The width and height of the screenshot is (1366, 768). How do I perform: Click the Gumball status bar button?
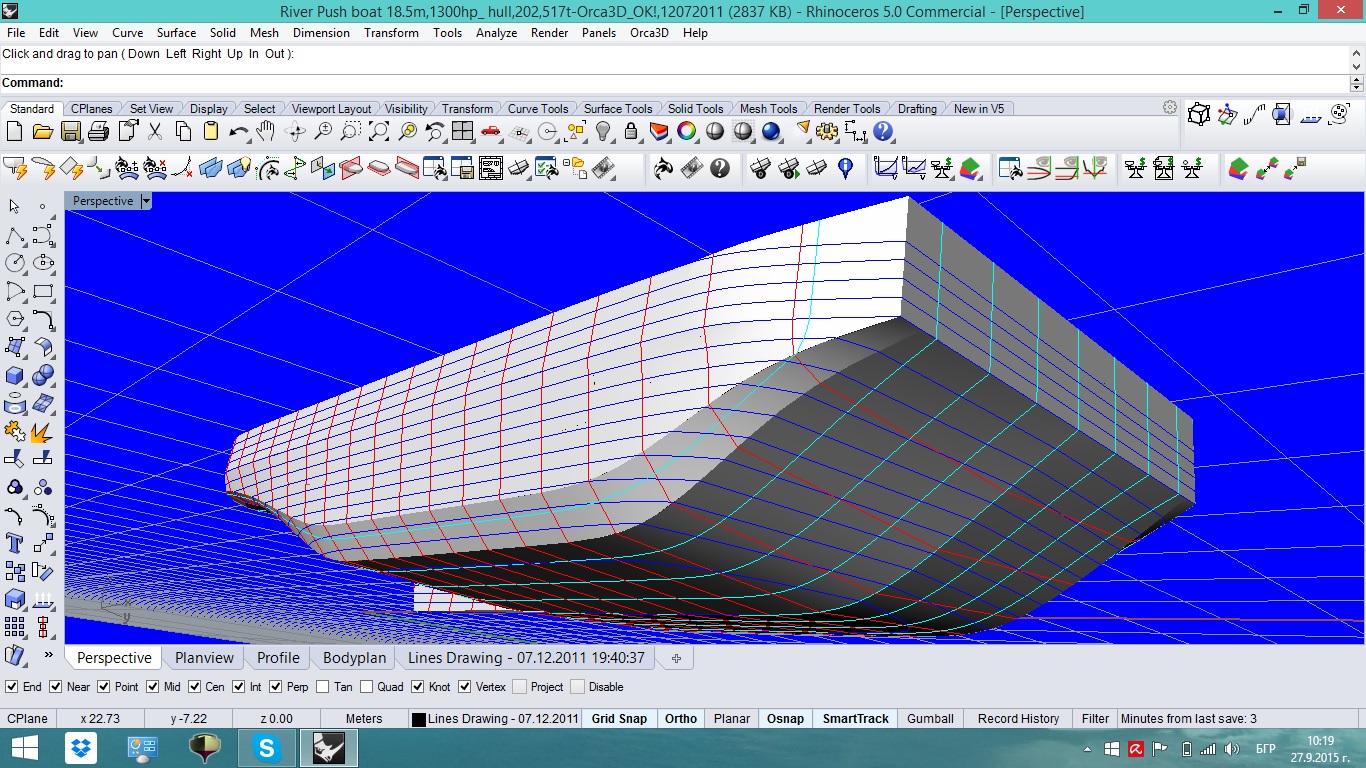[x=930, y=718]
